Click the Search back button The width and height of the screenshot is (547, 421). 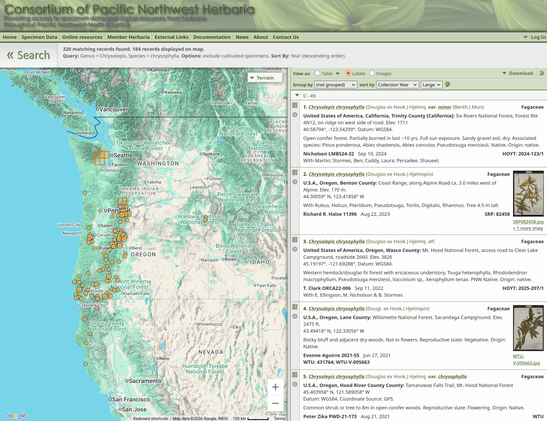[x=29, y=55]
